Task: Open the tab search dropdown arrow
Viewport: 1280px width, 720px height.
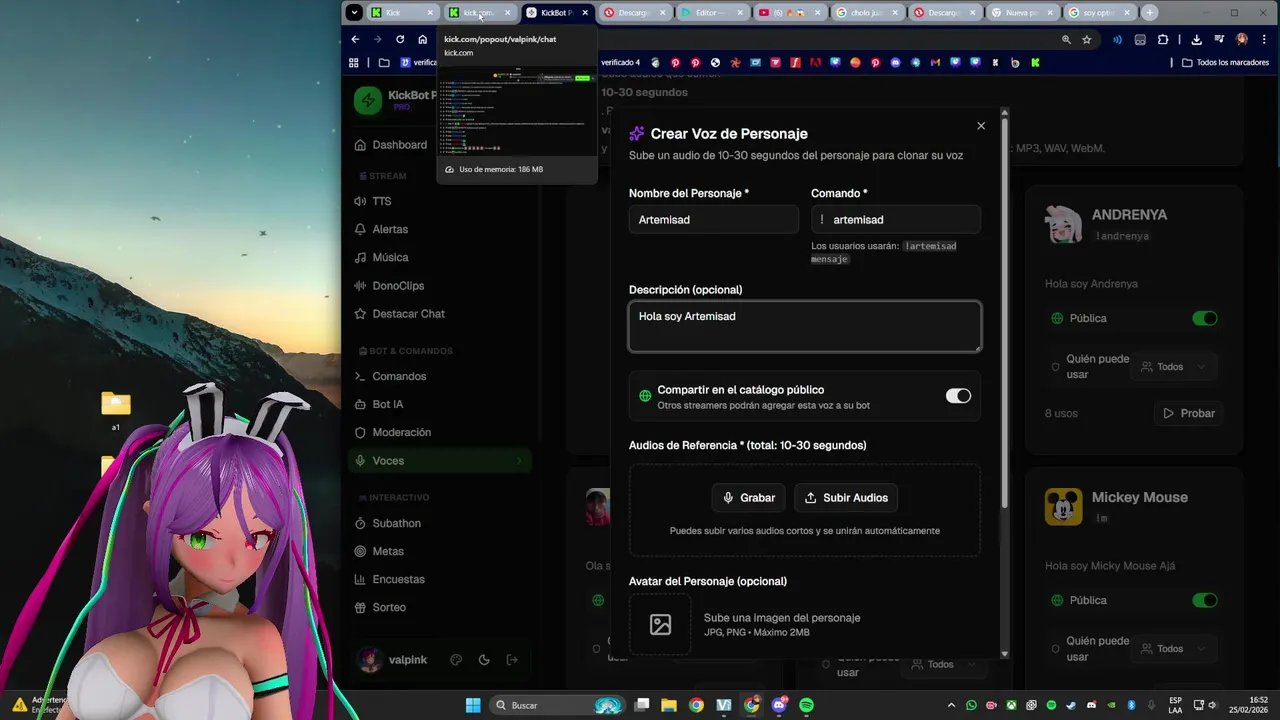Action: (x=354, y=13)
